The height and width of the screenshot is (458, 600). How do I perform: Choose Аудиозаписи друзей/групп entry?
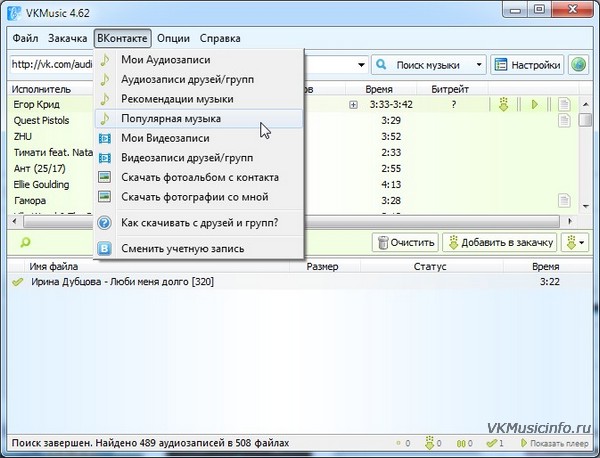[199, 79]
